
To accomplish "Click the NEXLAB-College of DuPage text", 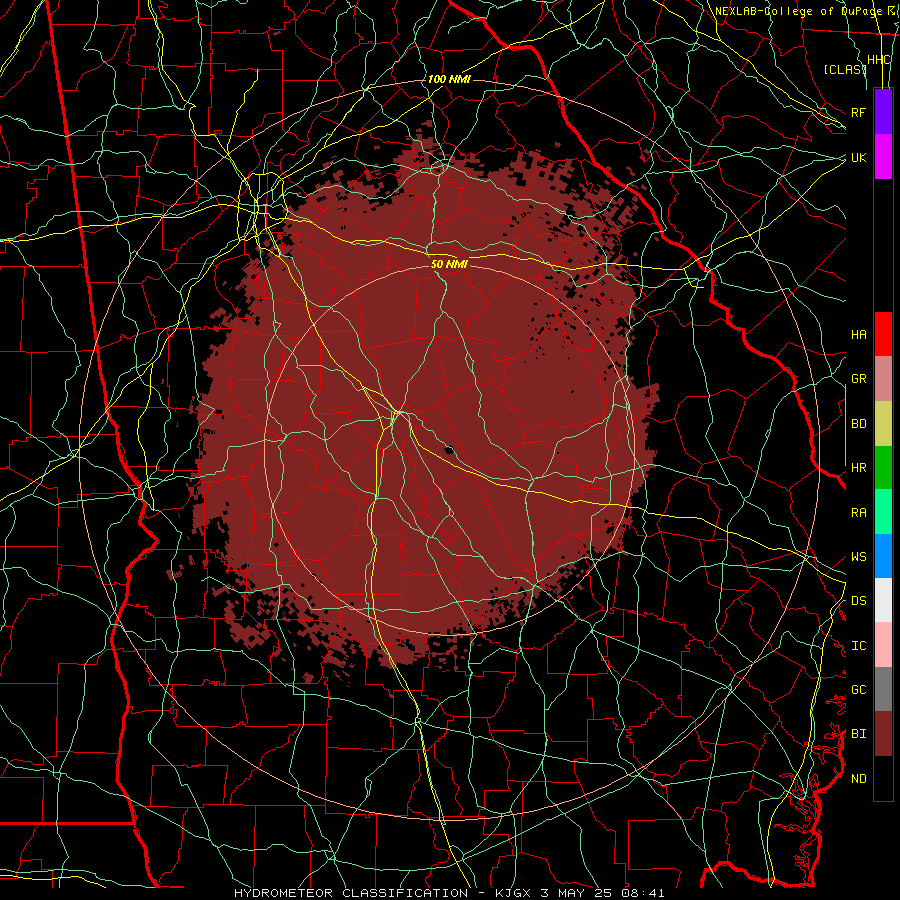I will point(800,11).
